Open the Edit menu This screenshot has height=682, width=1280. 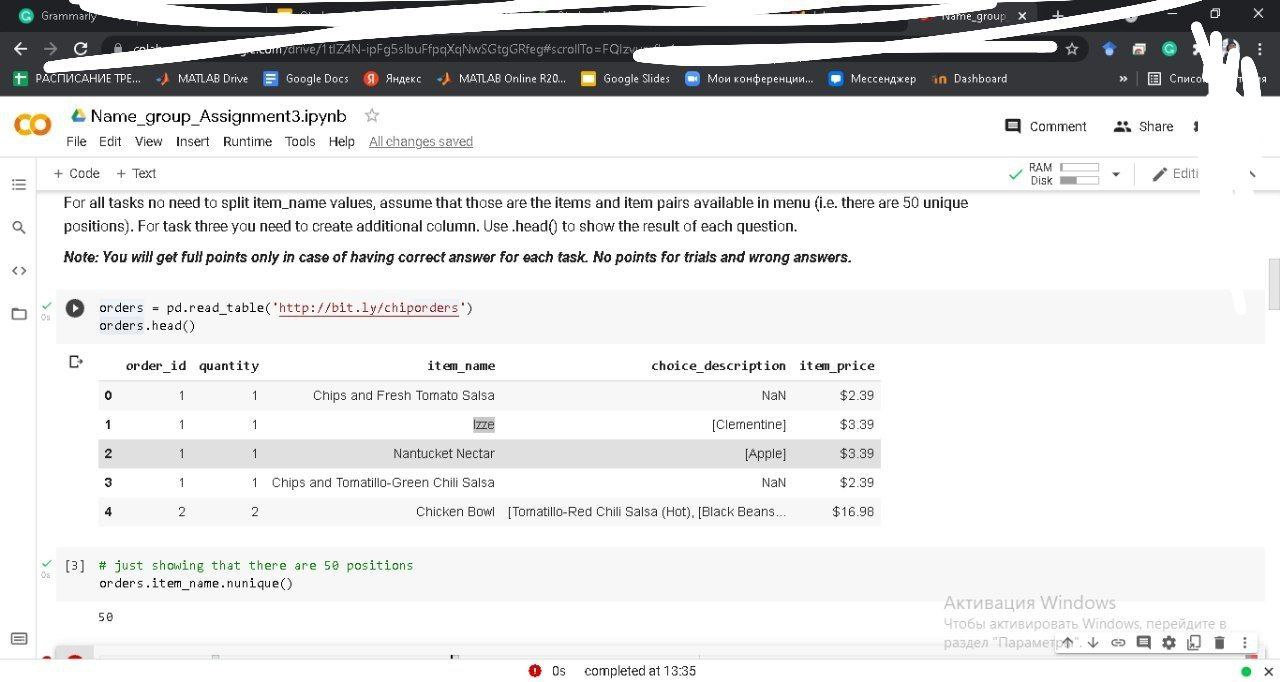point(110,142)
